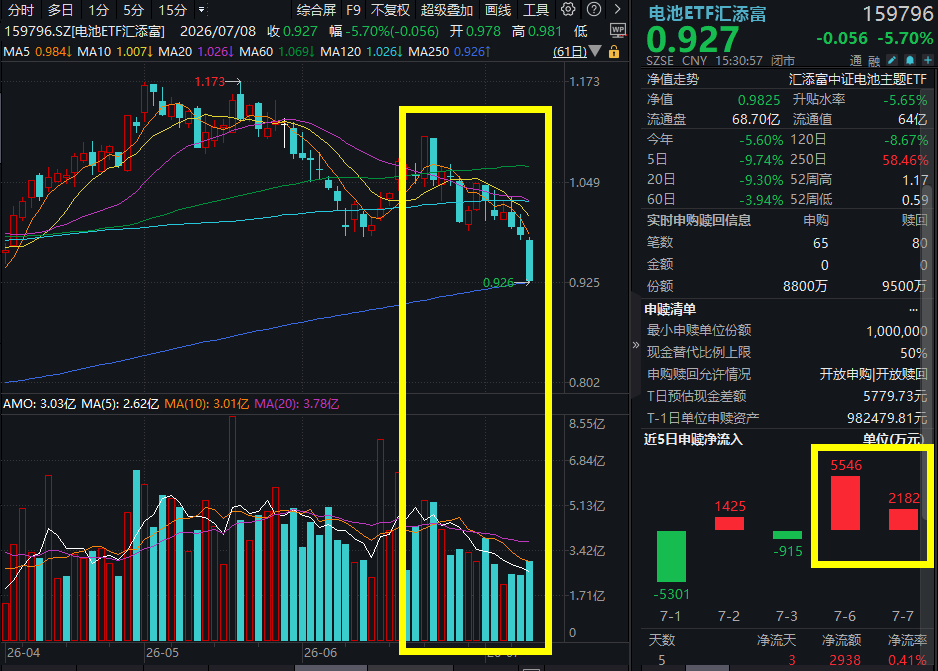
Task: Click 7-6 net inflow bar 5546
Action: tap(845, 502)
